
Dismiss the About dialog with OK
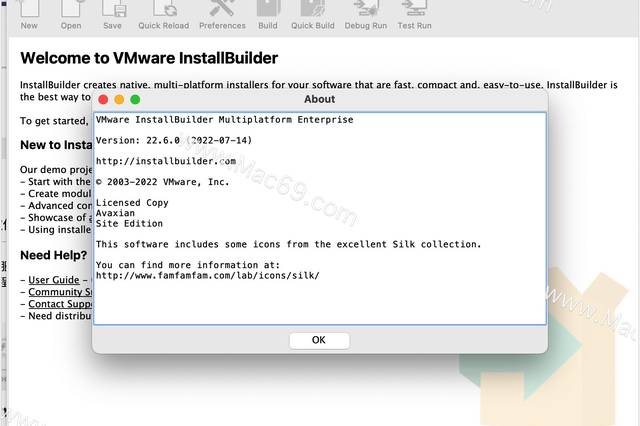tap(319, 340)
